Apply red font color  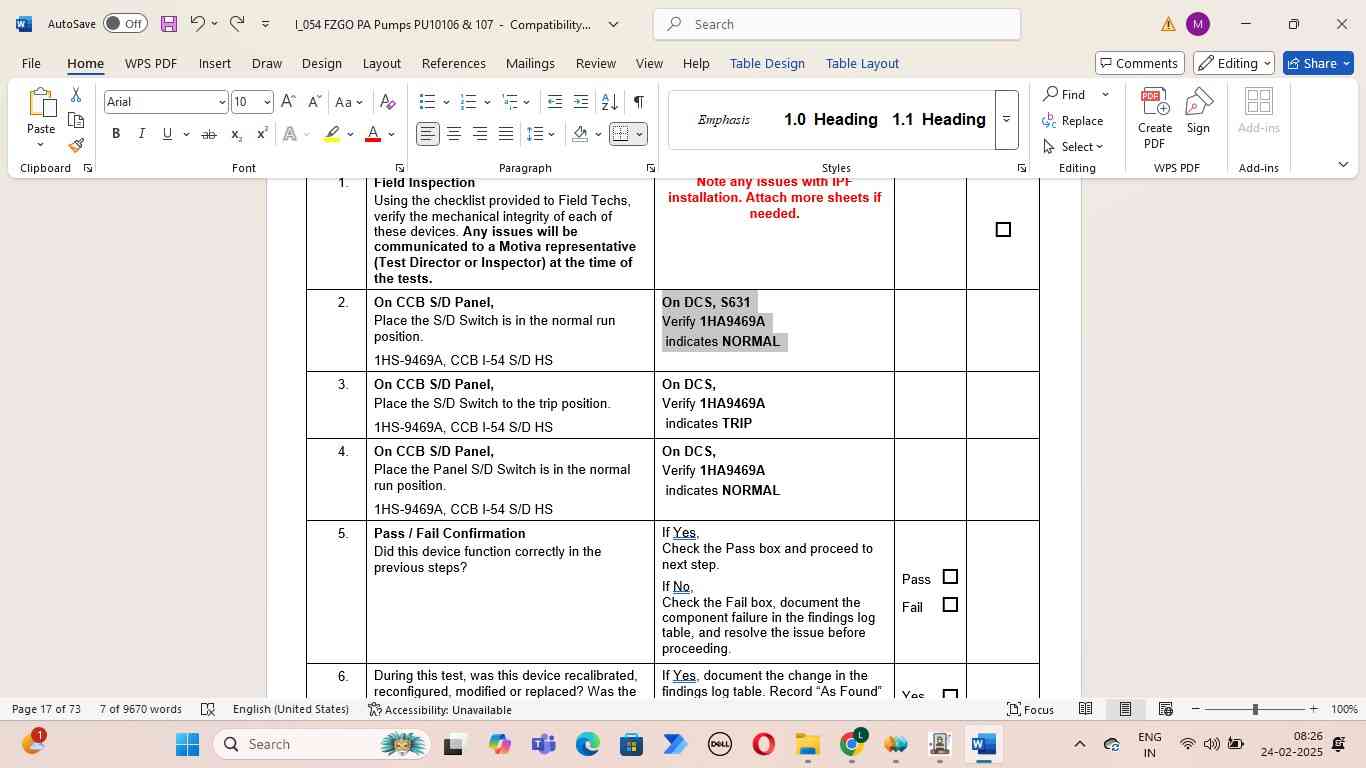373,134
